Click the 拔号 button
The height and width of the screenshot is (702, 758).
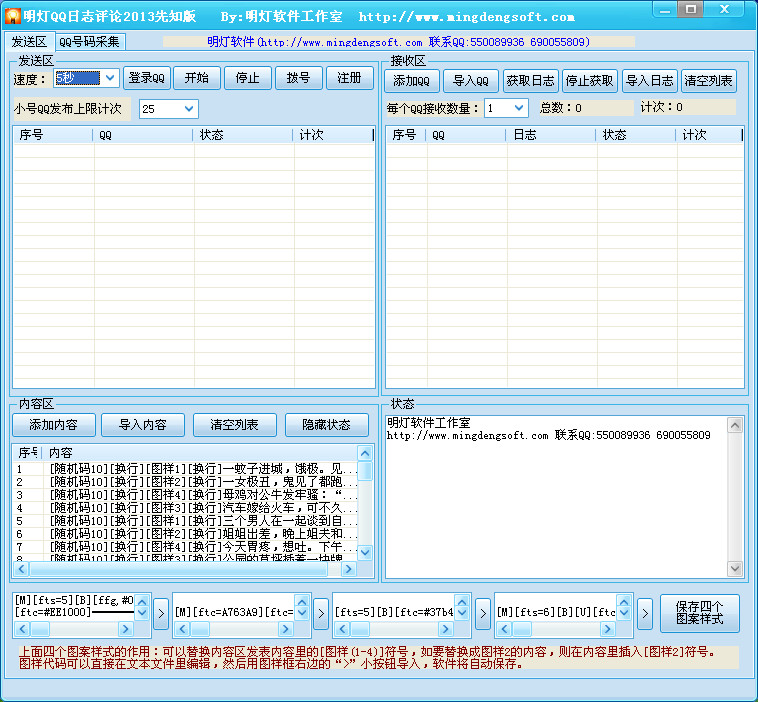(298, 78)
